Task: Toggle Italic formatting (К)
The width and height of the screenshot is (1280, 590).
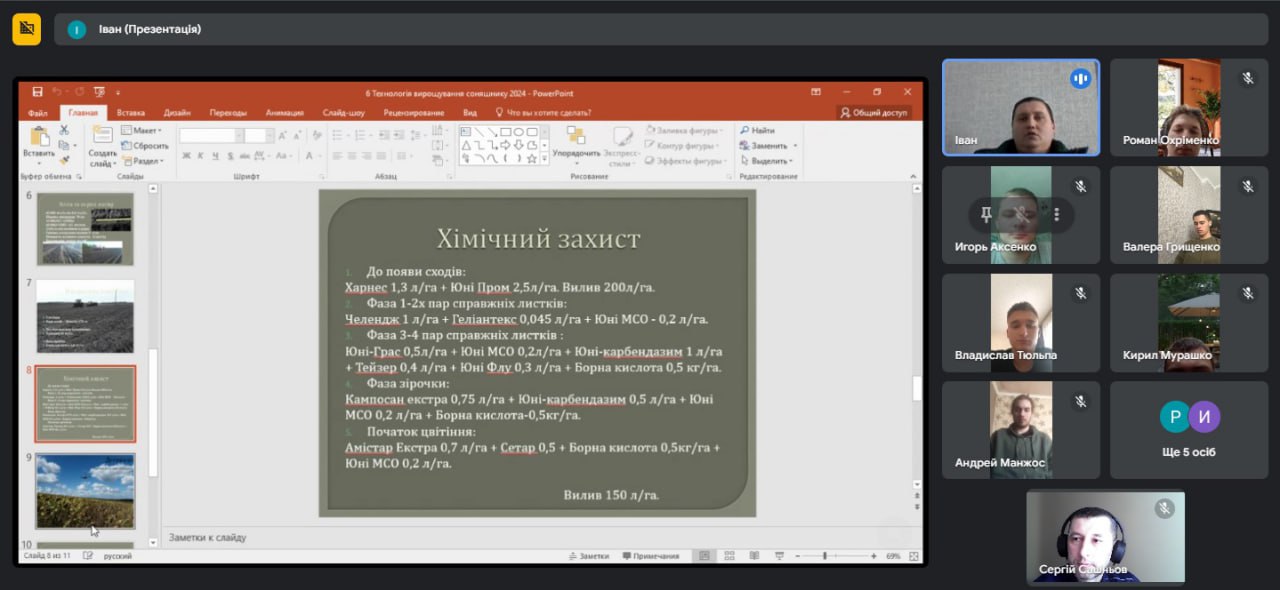Action: click(200, 156)
